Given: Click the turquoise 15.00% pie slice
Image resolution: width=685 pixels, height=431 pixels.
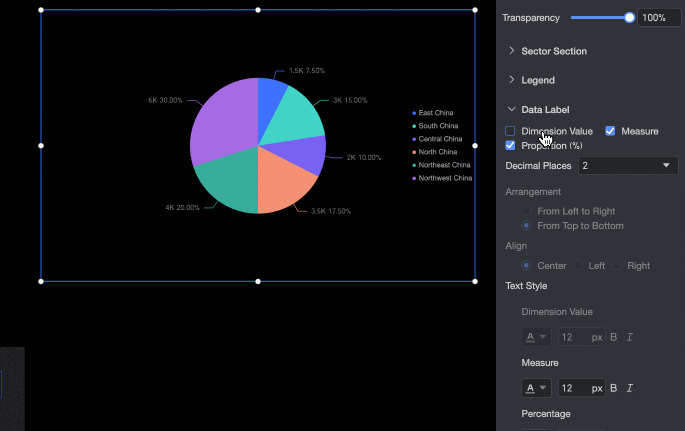Looking at the screenshot, I should coord(295,118).
